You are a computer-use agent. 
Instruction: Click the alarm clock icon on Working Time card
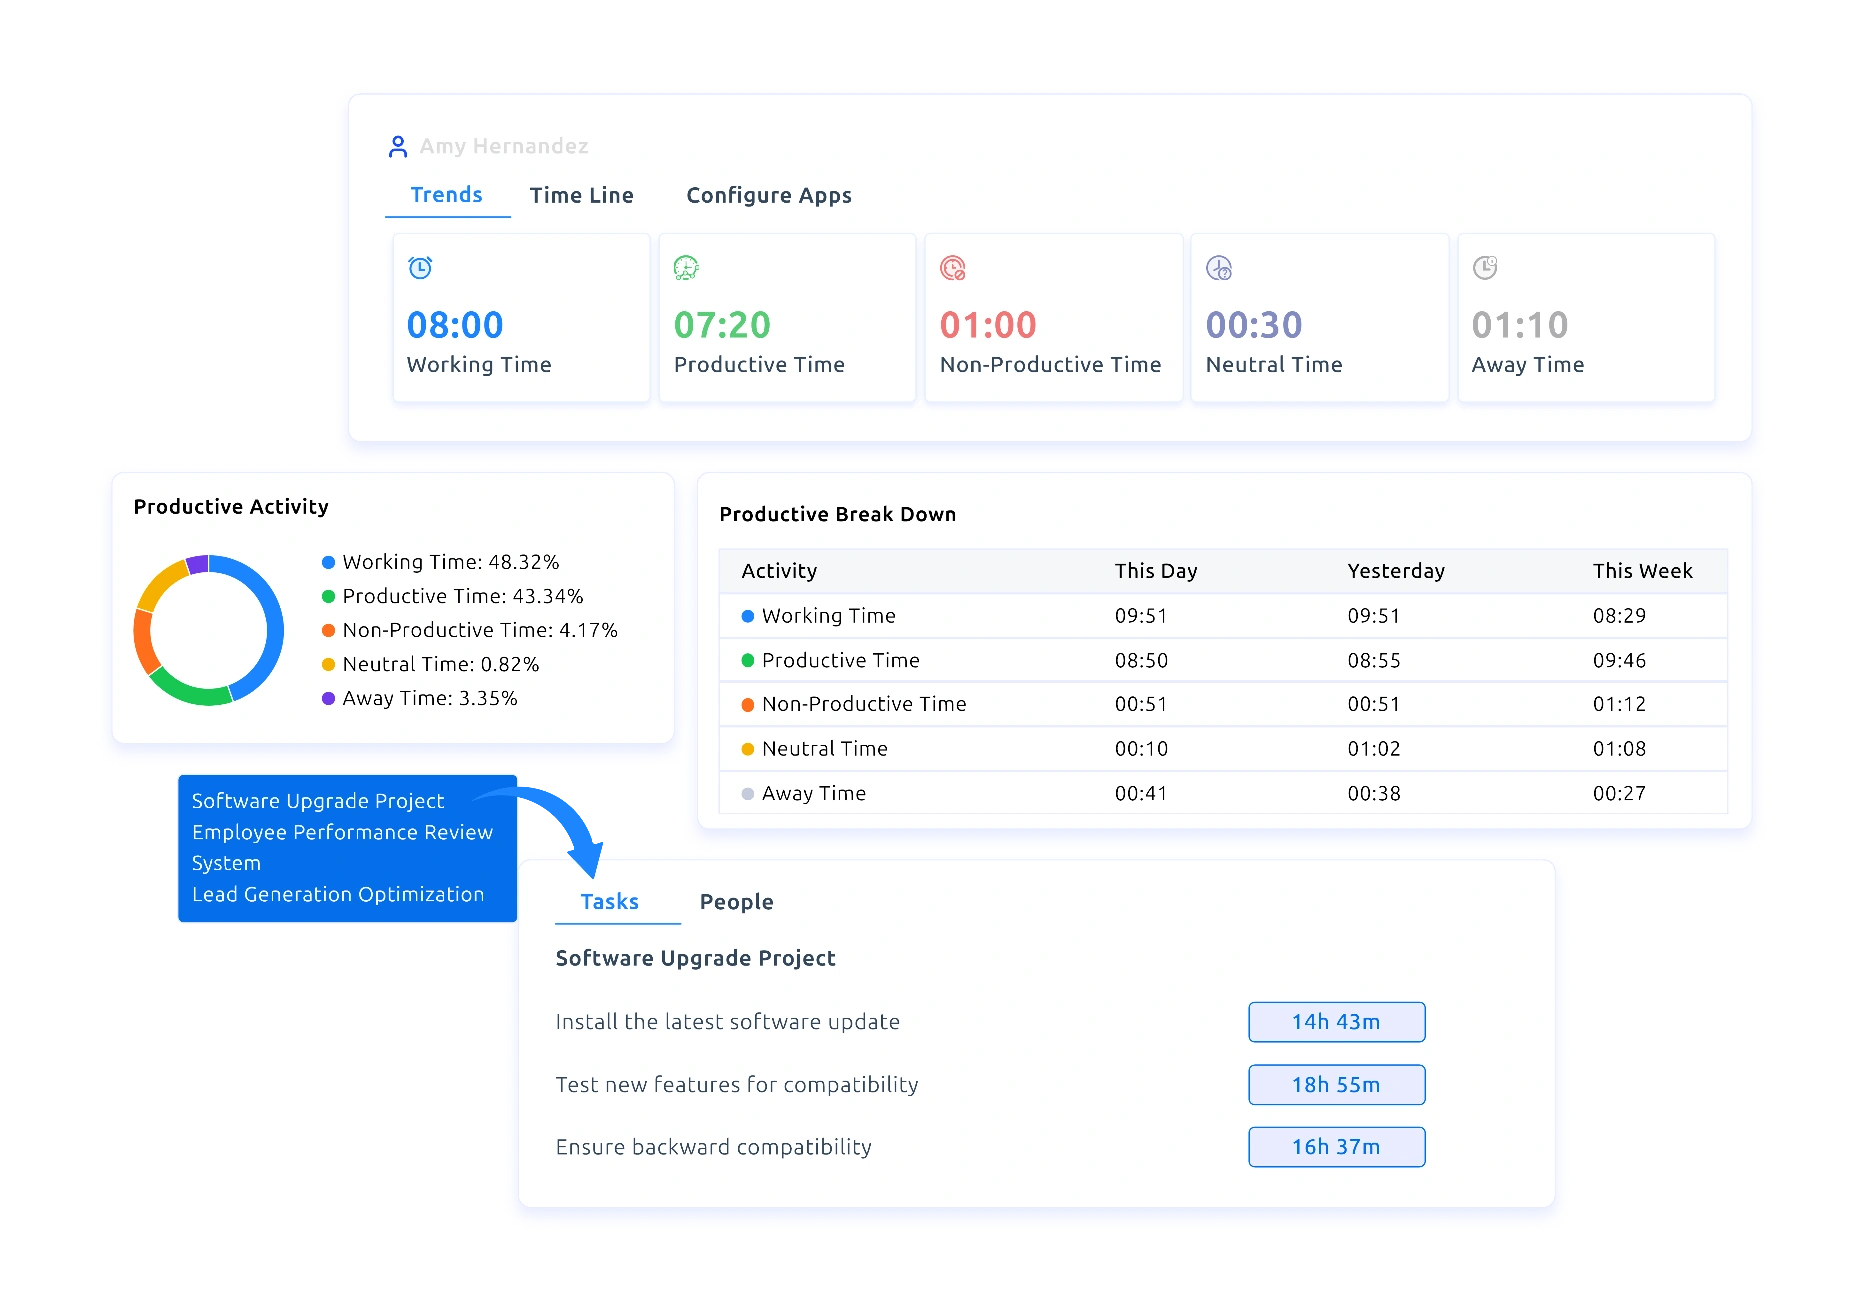421,268
